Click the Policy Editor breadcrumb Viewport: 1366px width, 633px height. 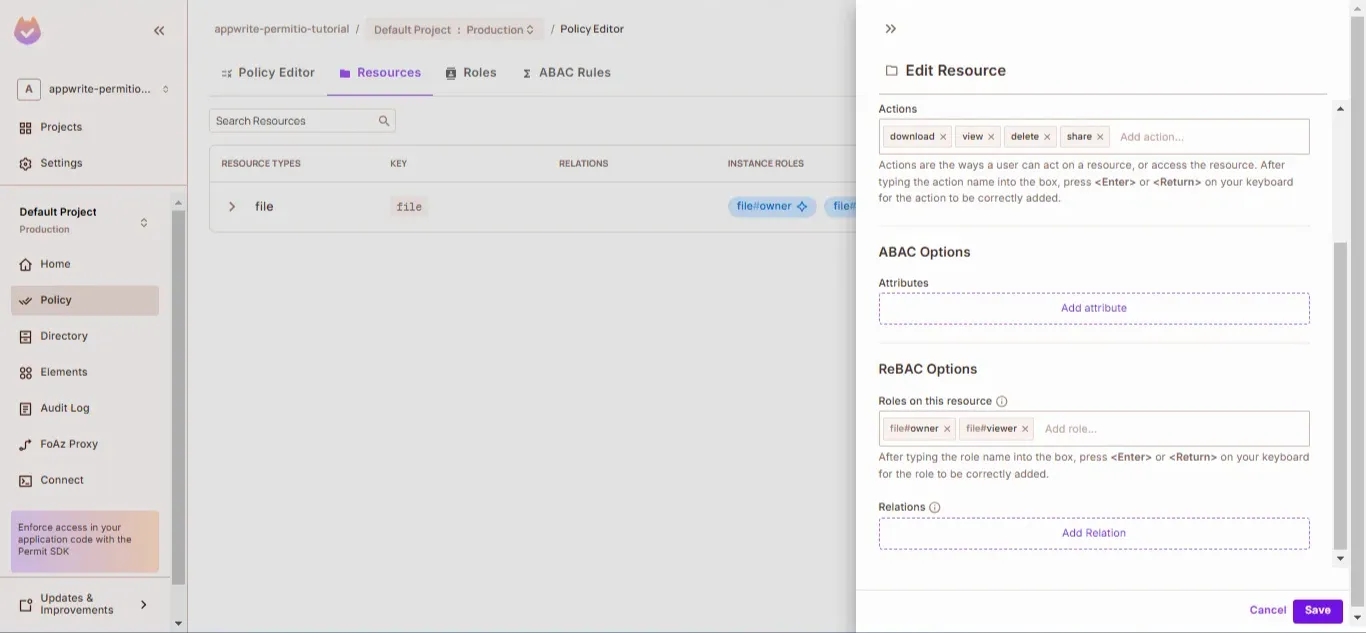pos(592,29)
